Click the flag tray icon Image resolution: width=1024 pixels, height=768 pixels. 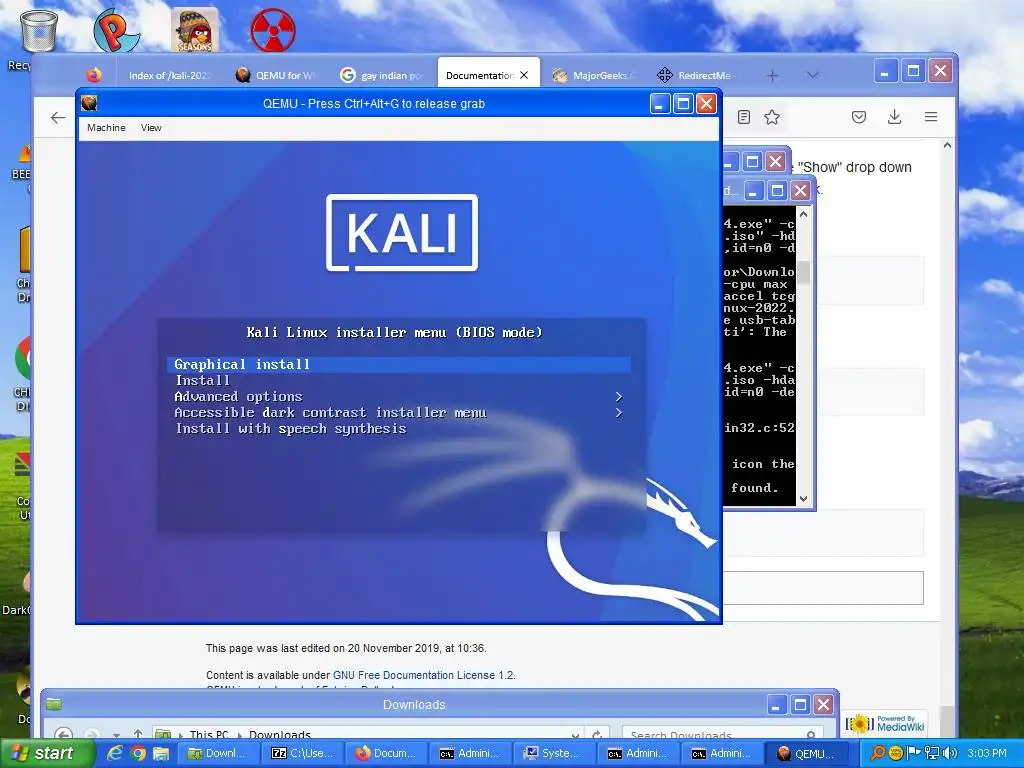coord(914,753)
